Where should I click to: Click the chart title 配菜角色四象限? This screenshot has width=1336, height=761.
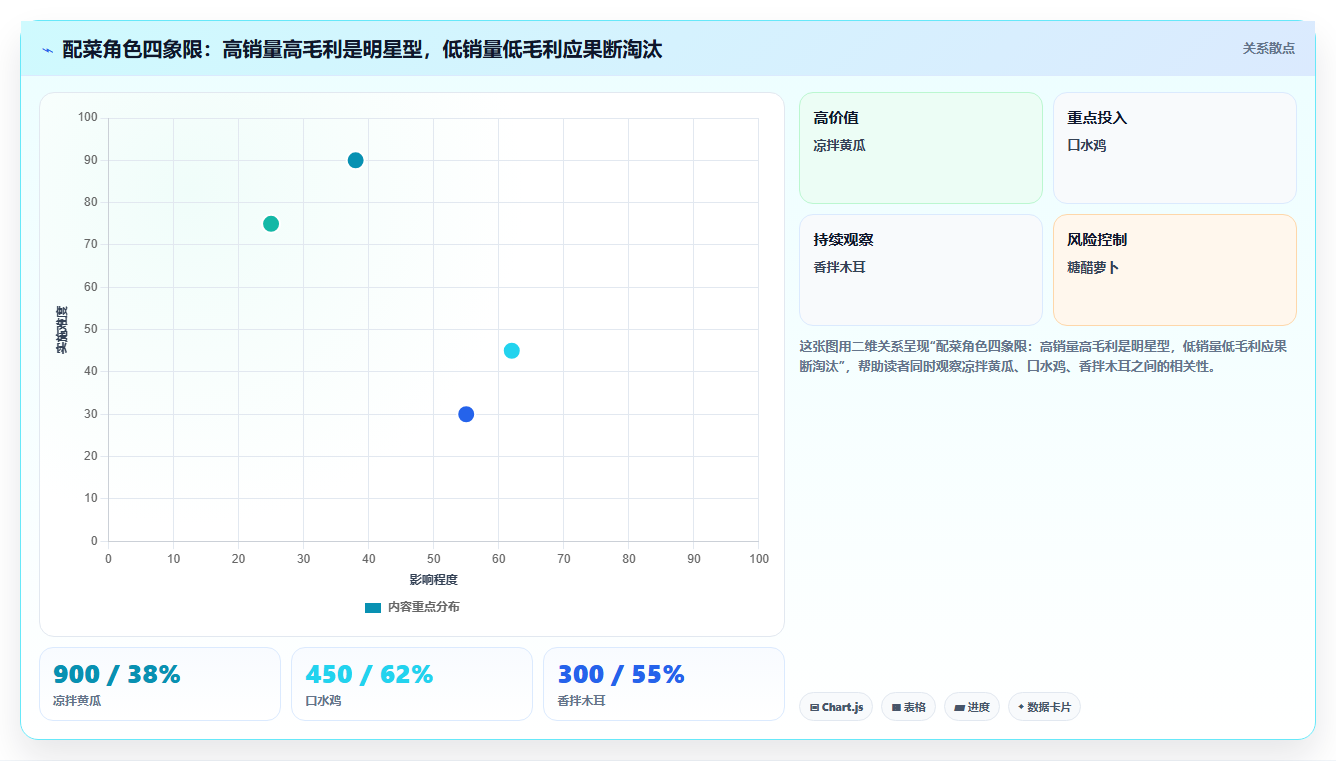362,49
